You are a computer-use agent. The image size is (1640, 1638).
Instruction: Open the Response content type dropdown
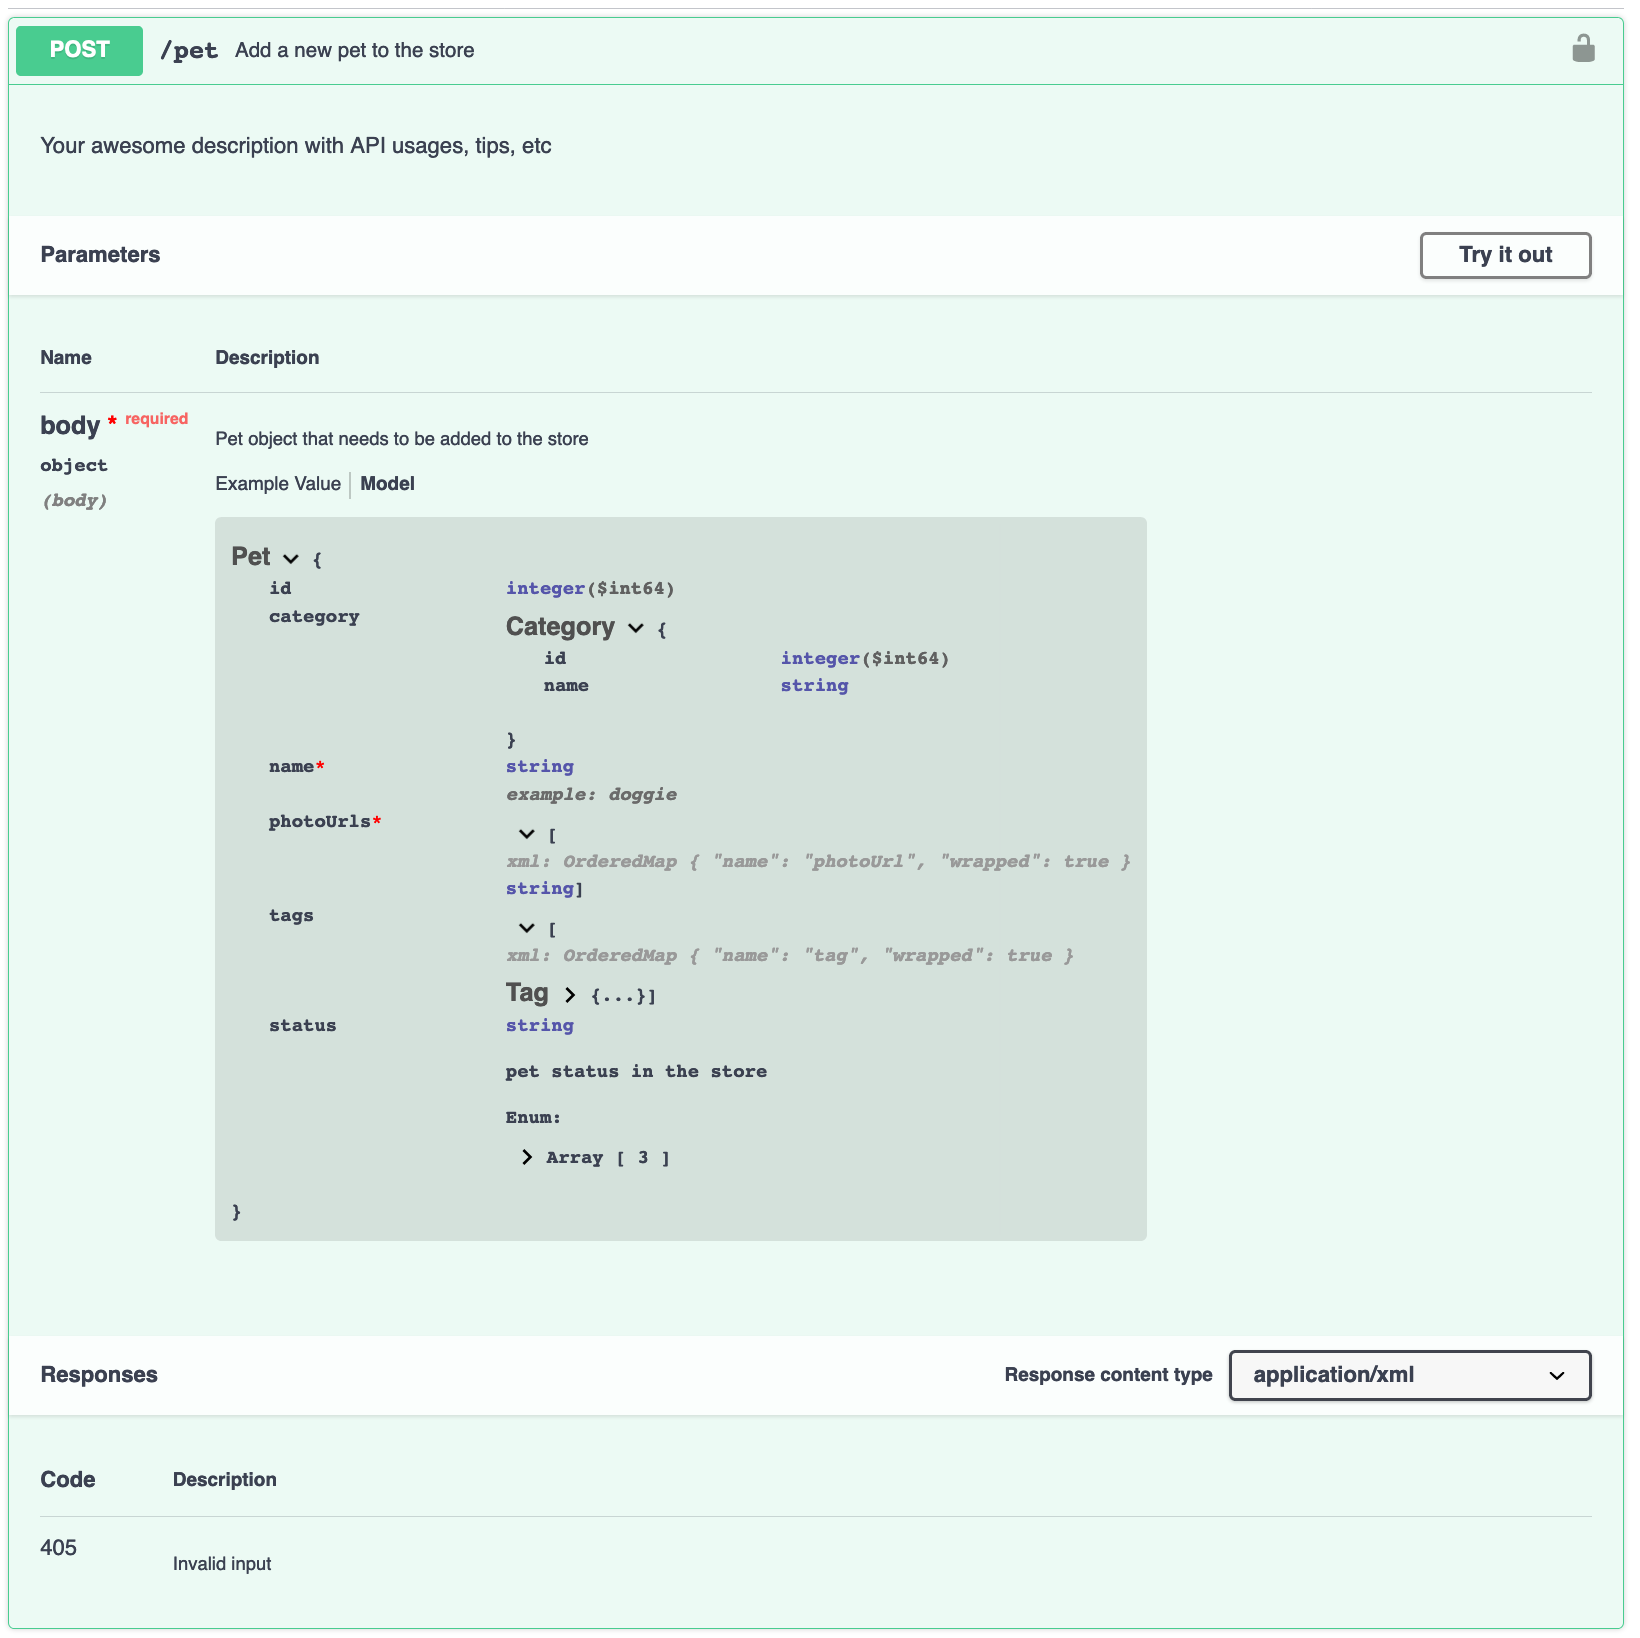click(x=1409, y=1375)
